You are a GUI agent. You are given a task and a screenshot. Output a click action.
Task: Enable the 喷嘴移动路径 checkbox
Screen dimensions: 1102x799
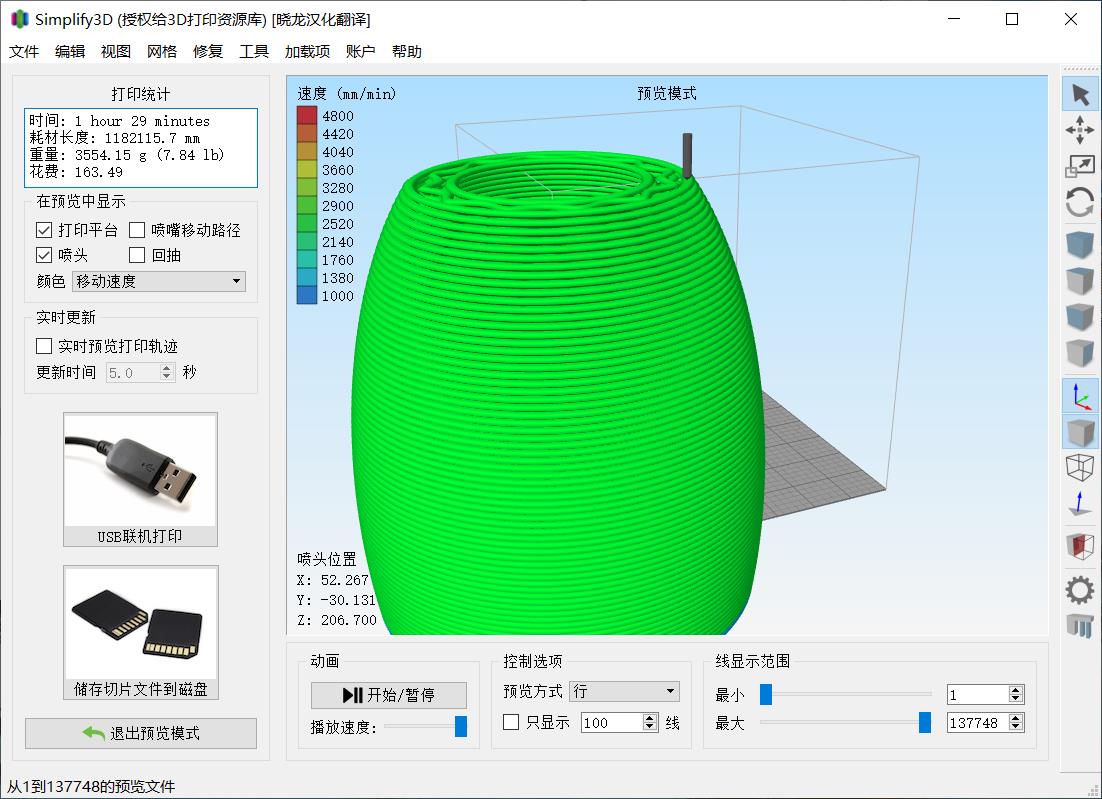point(137,230)
